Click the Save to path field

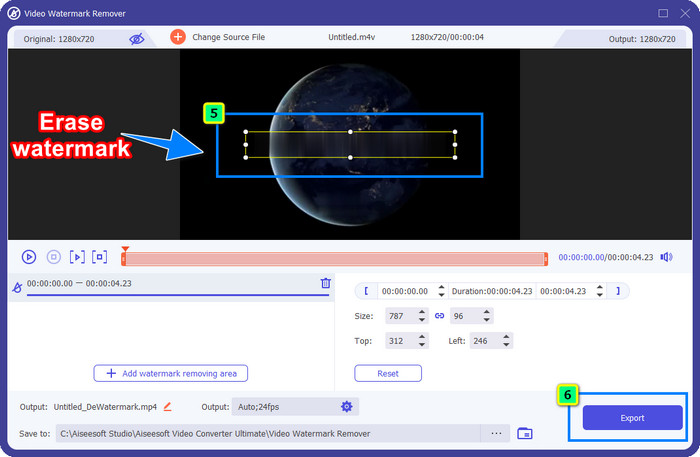pos(268,433)
